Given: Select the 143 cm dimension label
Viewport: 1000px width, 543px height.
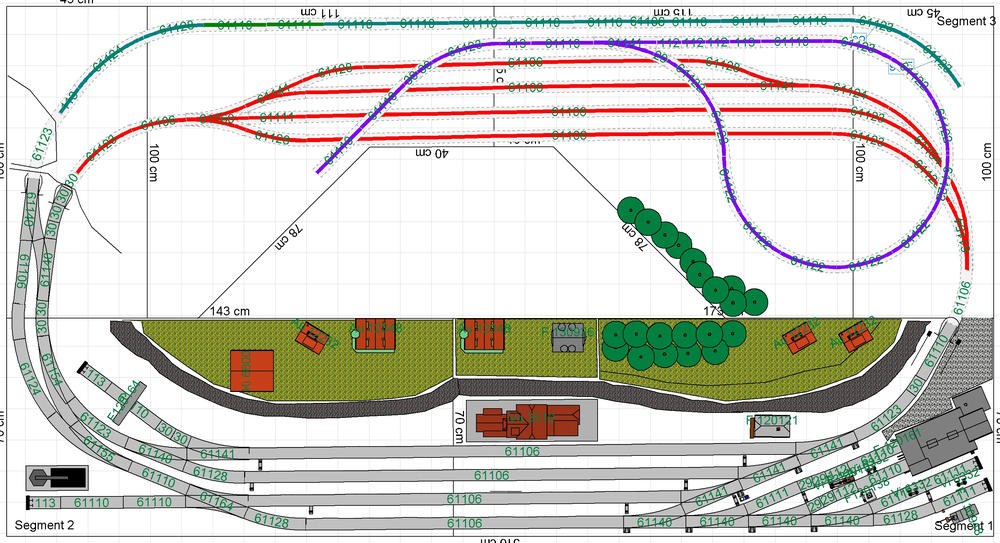Looking at the screenshot, I should click(229, 311).
